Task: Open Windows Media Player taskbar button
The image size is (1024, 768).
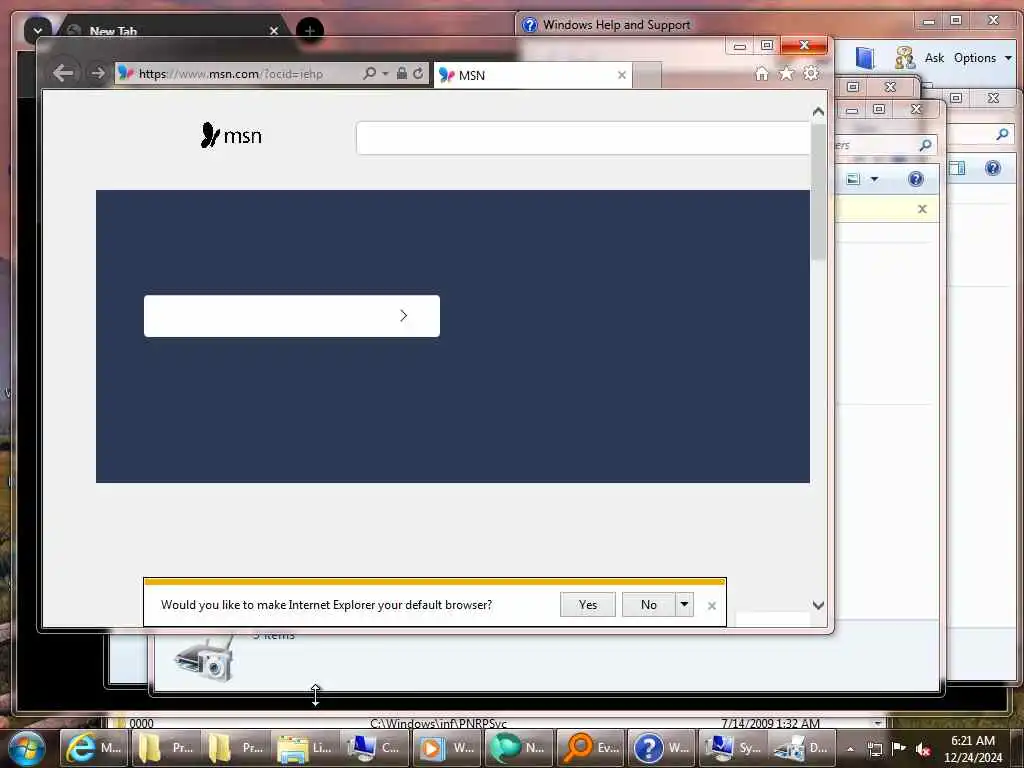Action: [x=447, y=748]
